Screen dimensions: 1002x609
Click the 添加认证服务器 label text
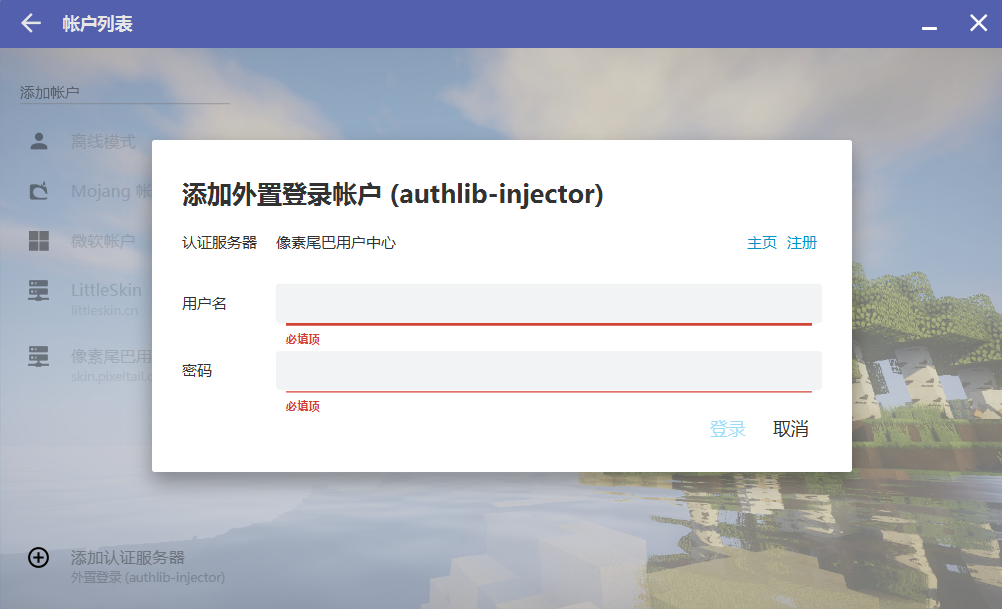click(x=127, y=557)
